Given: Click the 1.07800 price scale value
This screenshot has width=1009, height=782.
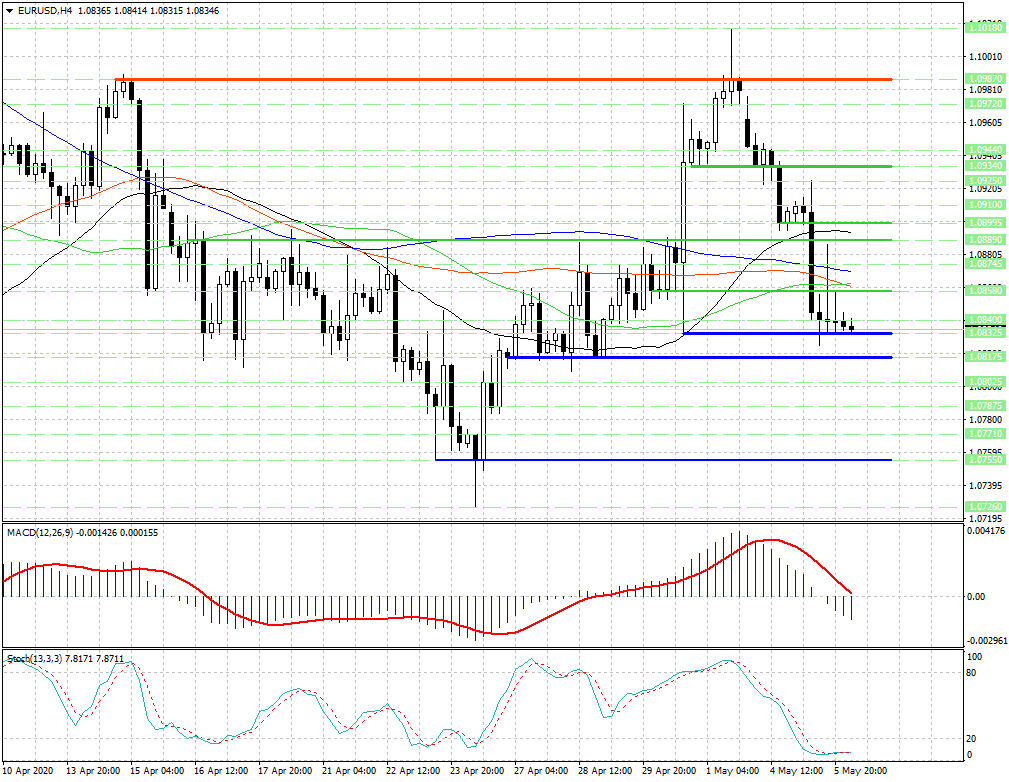Looking at the screenshot, I should point(986,419).
